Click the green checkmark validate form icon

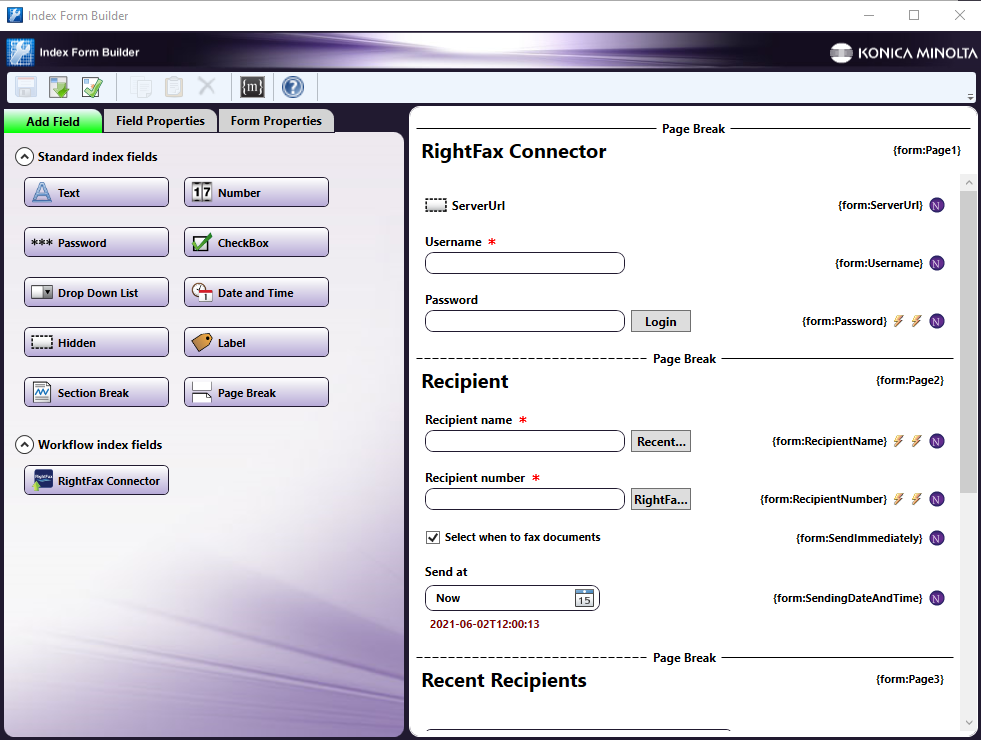click(x=92, y=87)
